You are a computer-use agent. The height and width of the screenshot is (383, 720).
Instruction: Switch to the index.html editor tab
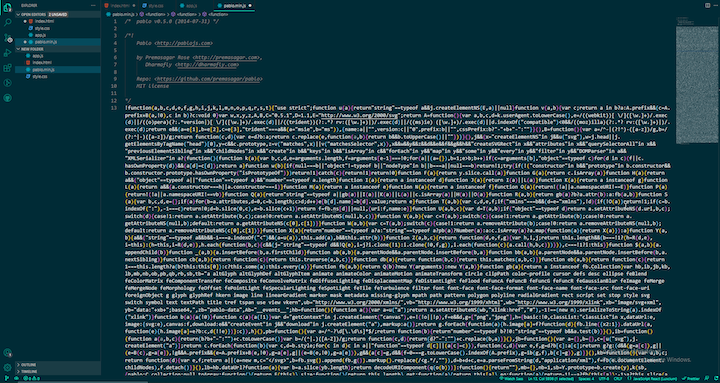point(119,6)
